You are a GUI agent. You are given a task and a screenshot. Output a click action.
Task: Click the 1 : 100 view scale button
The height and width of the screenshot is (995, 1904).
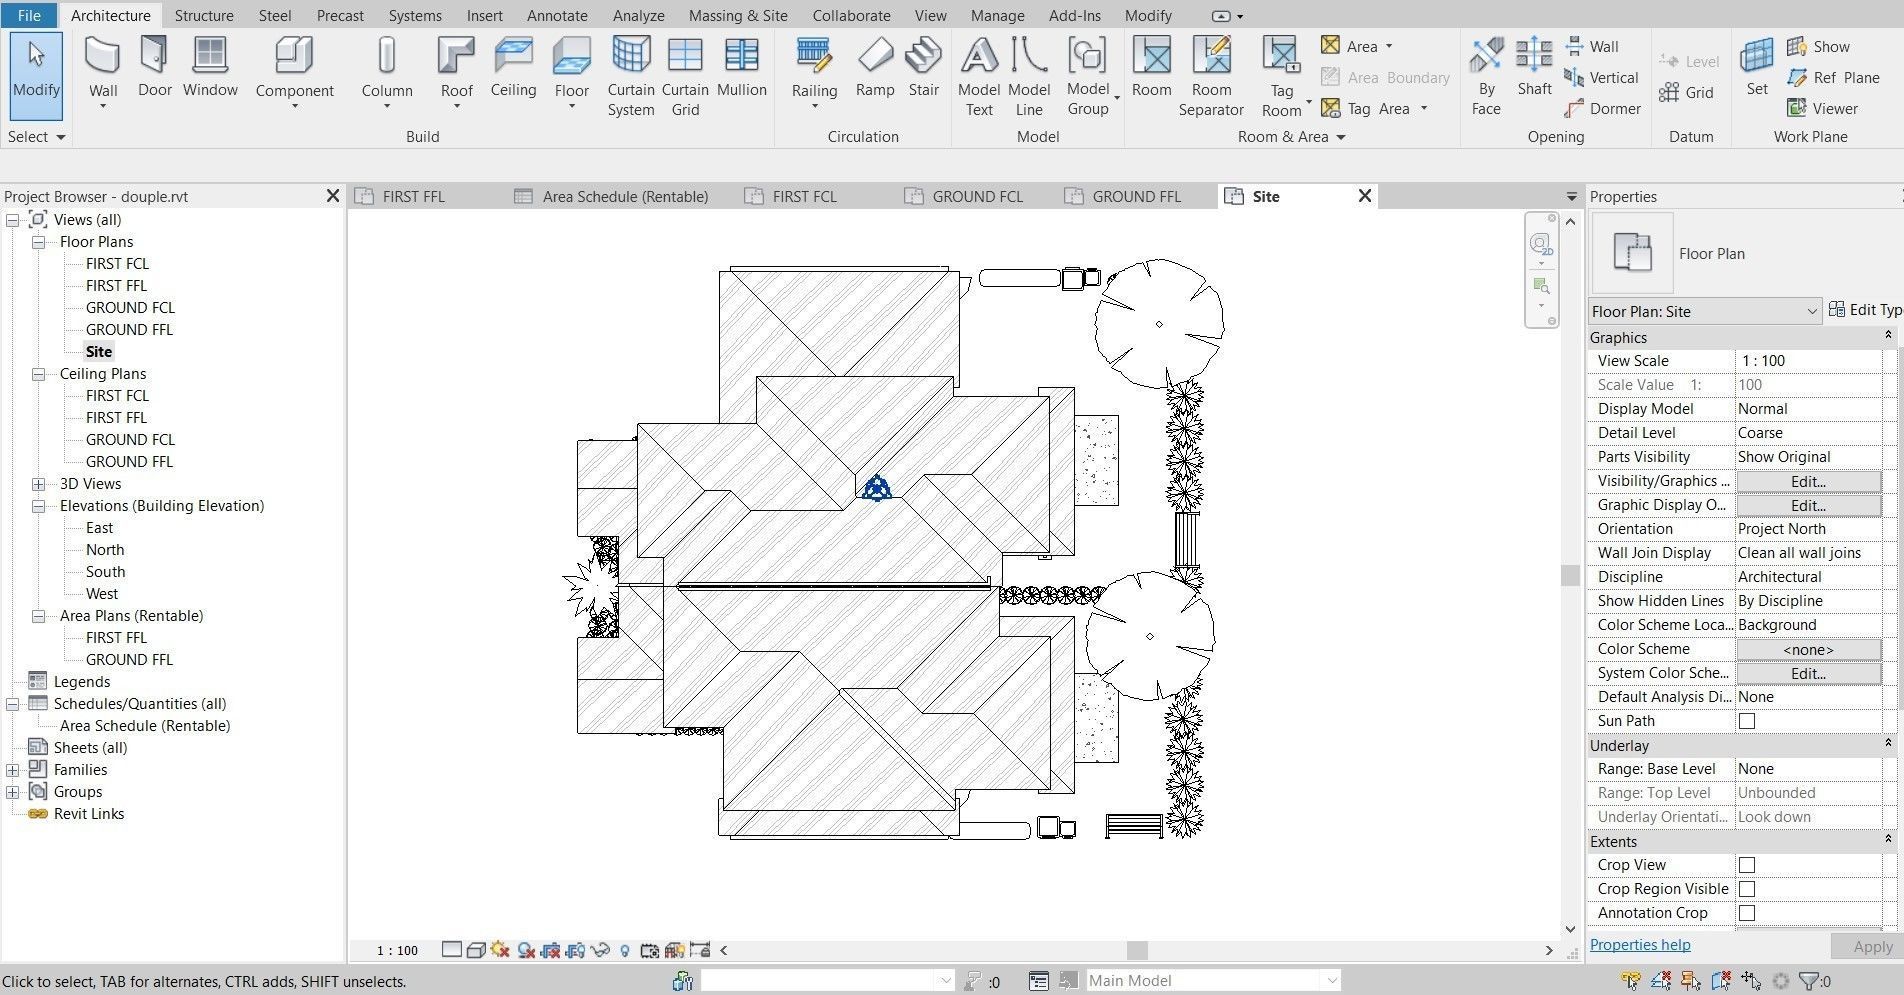point(397,950)
